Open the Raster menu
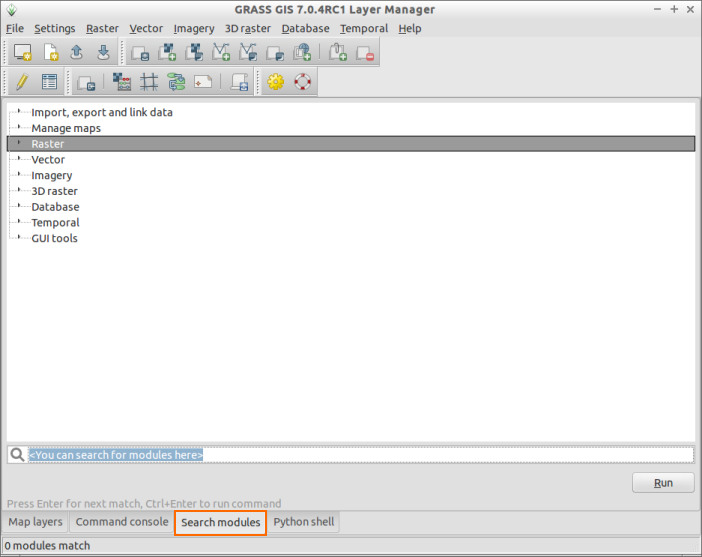Viewport: 702px width, 557px height. click(x=102, y=29)
